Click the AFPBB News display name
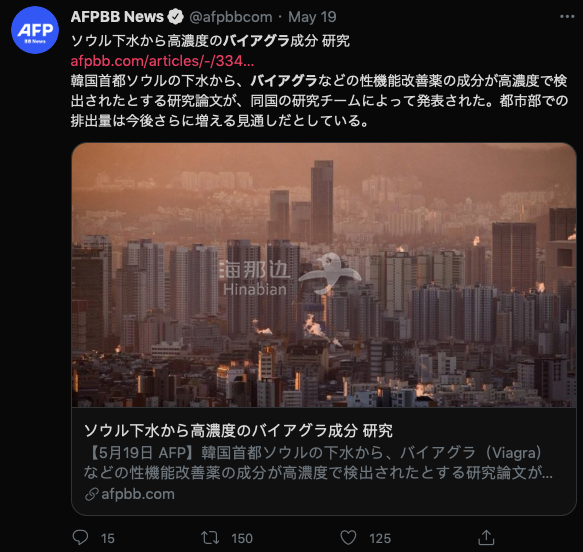The width and height of the screenshot is (583, 552). pyautogui.click(x=117, y=17)
